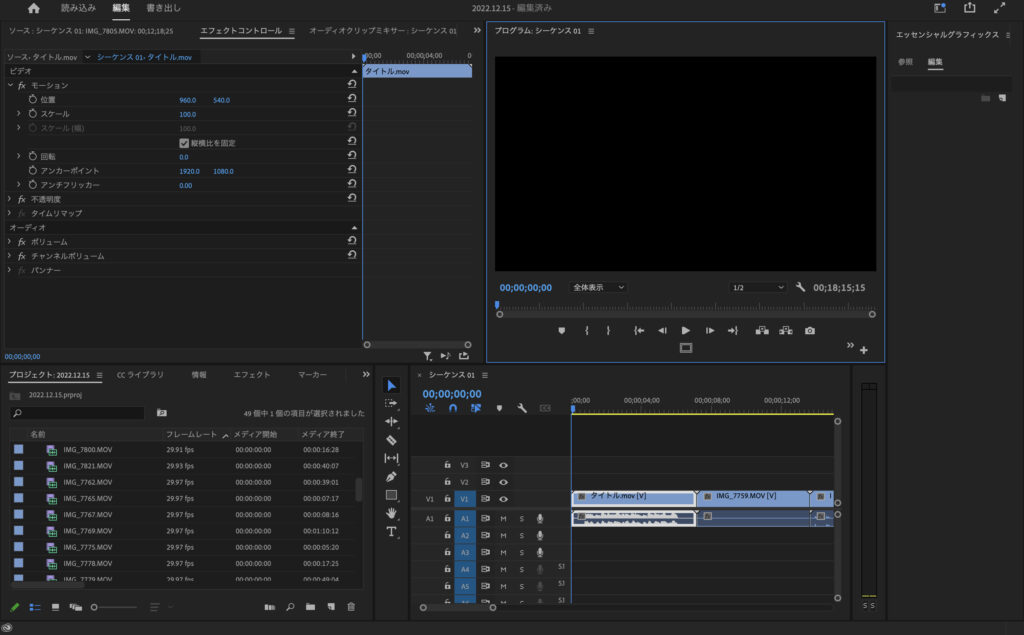Open the 全体表示 zoom level dropdown
The width and height of the screenshot is (1024, 635).
598,287
